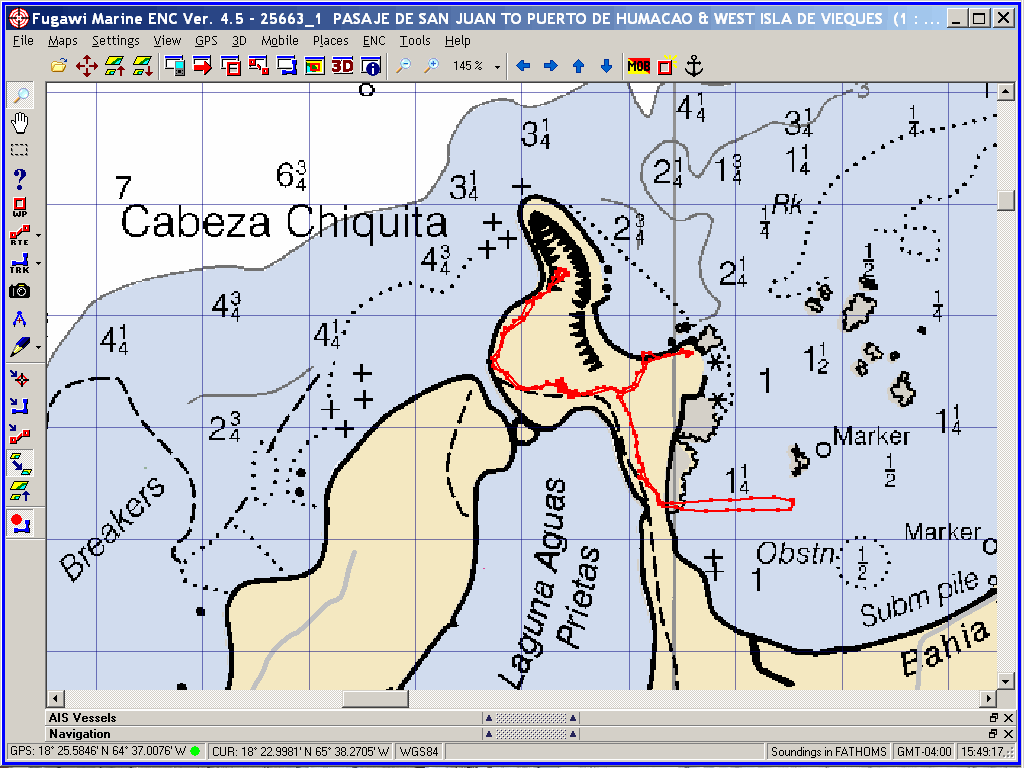This screenshot has height=768, width=1024.
Task: Open the 145% zoom level dropdown
Action: tap(497, 67)
